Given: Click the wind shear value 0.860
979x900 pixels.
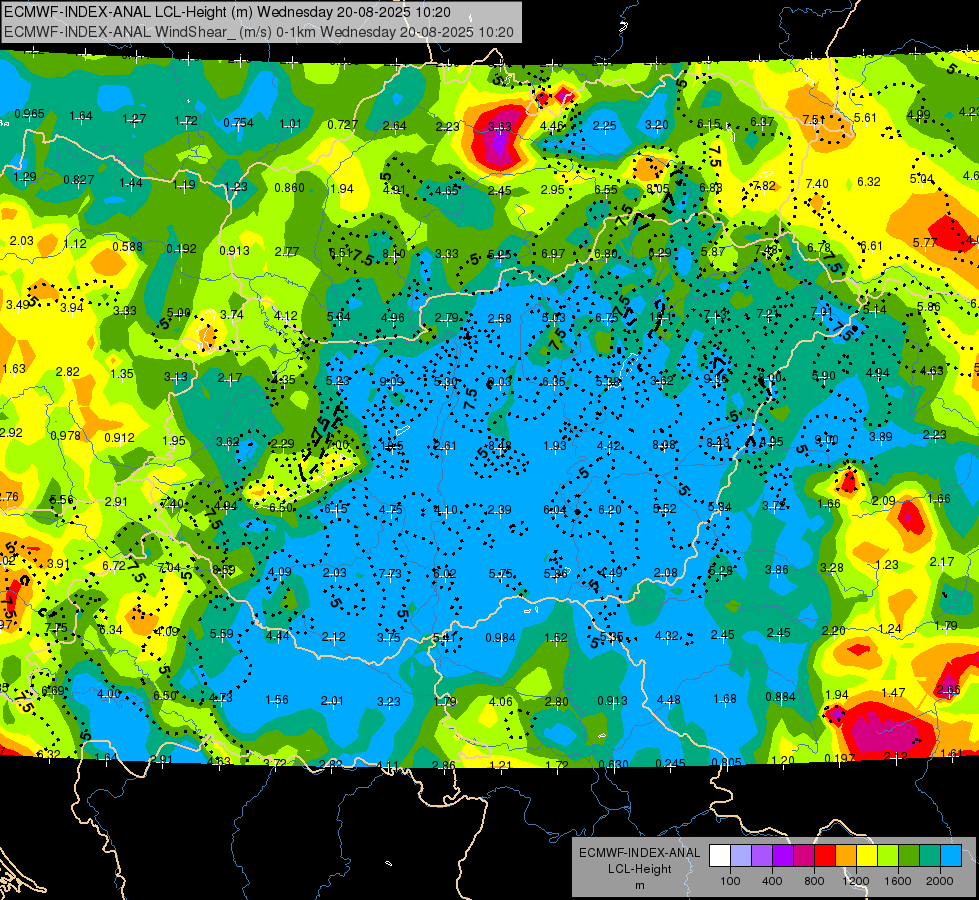Looking at the screenshot, I should tap(290, 187).
